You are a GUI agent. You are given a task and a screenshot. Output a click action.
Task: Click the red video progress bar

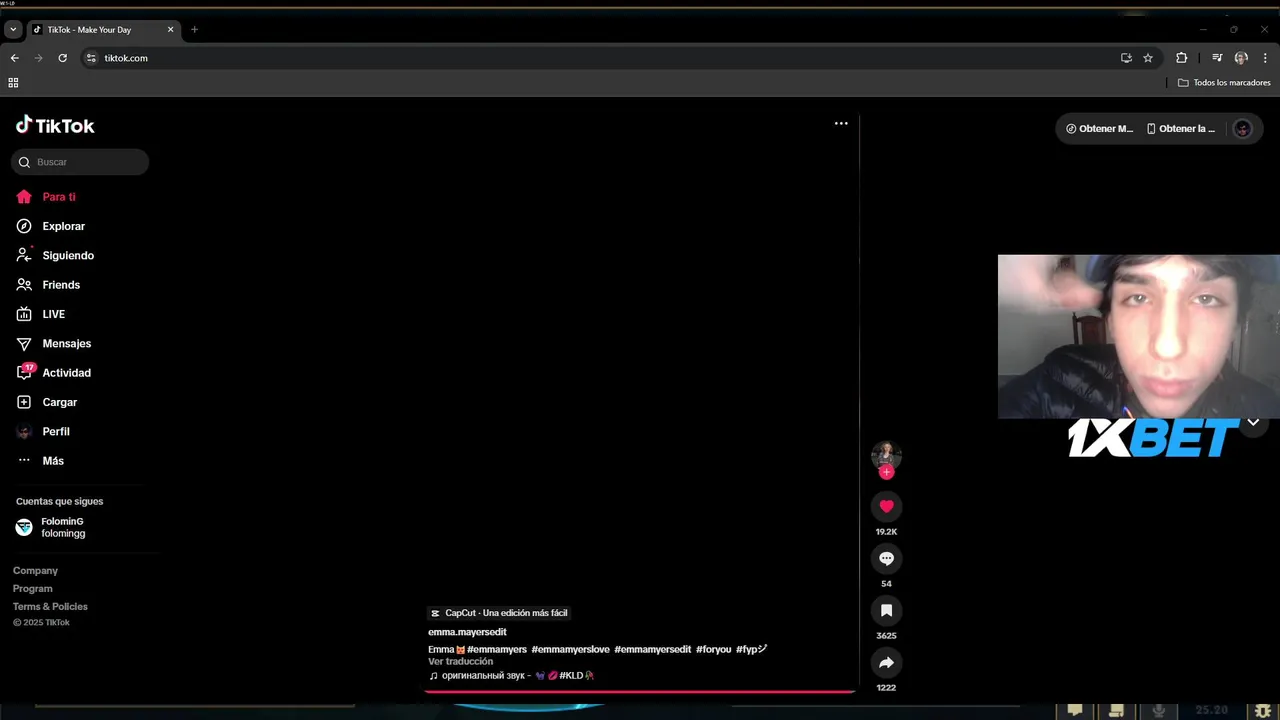[x=640, y=690]
